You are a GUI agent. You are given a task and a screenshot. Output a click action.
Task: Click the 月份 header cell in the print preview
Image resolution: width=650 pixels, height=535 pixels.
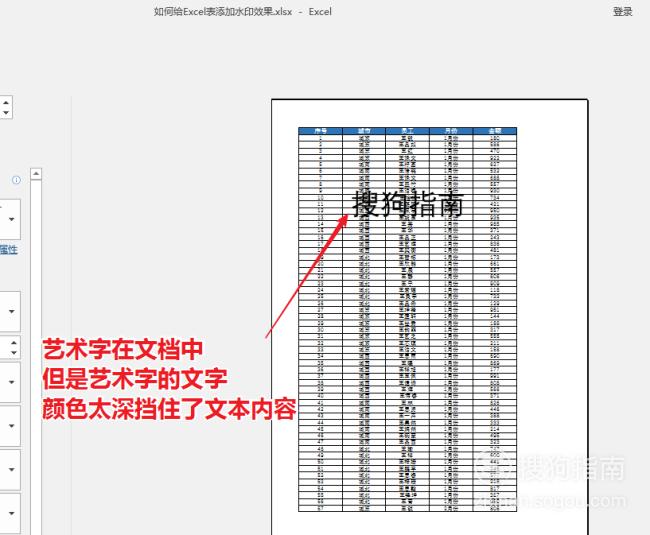coord(451,131)
